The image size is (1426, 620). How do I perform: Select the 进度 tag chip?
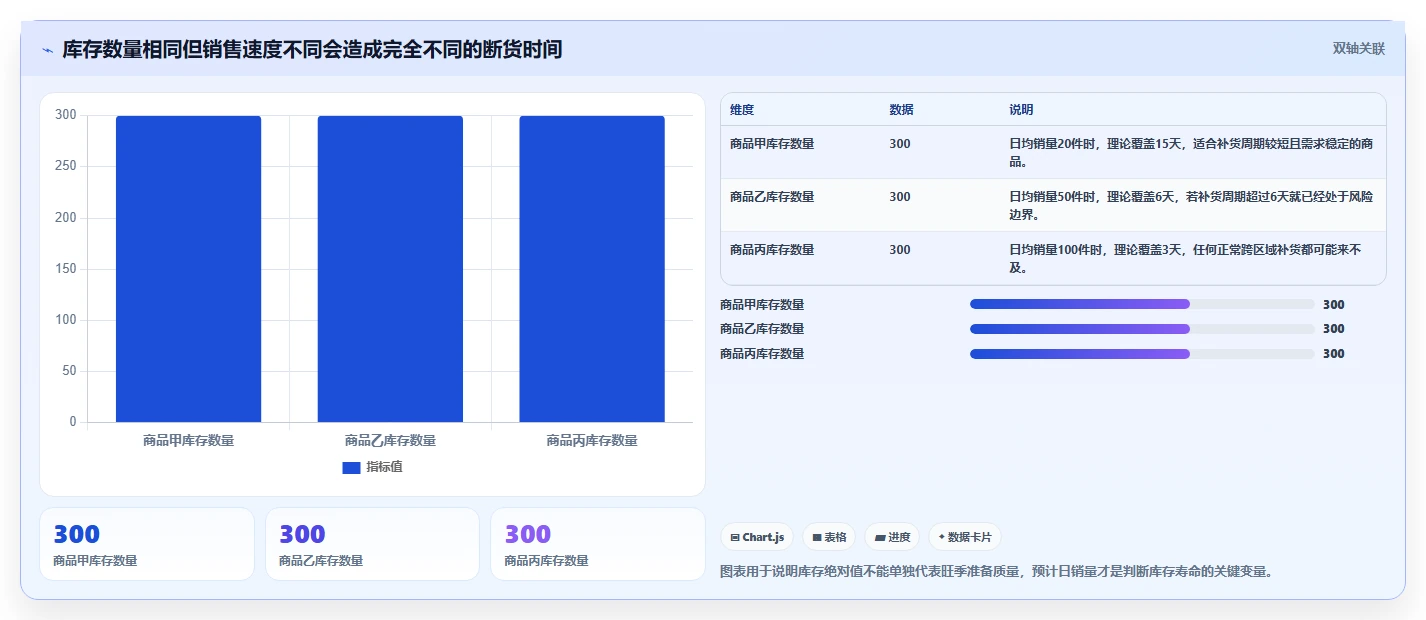tap(892, 537)
